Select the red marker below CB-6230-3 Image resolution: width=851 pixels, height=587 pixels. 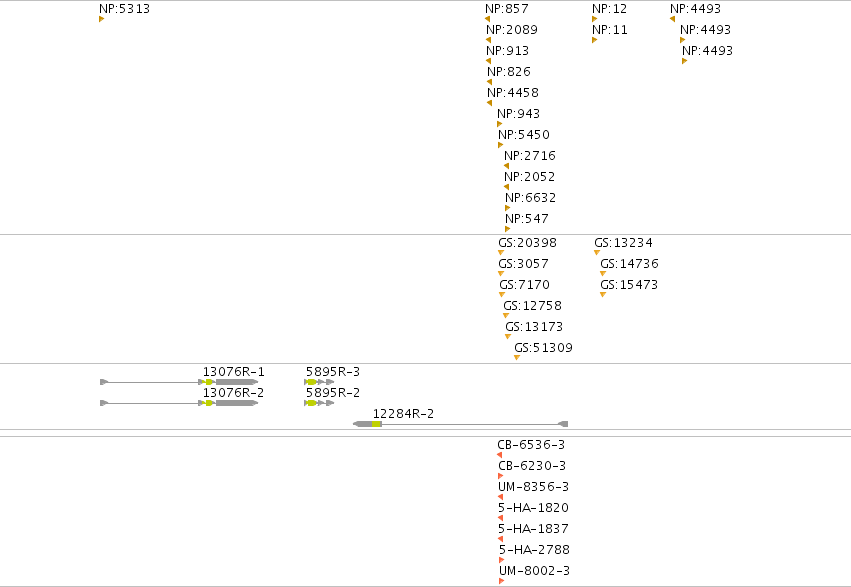coord(500,476)
